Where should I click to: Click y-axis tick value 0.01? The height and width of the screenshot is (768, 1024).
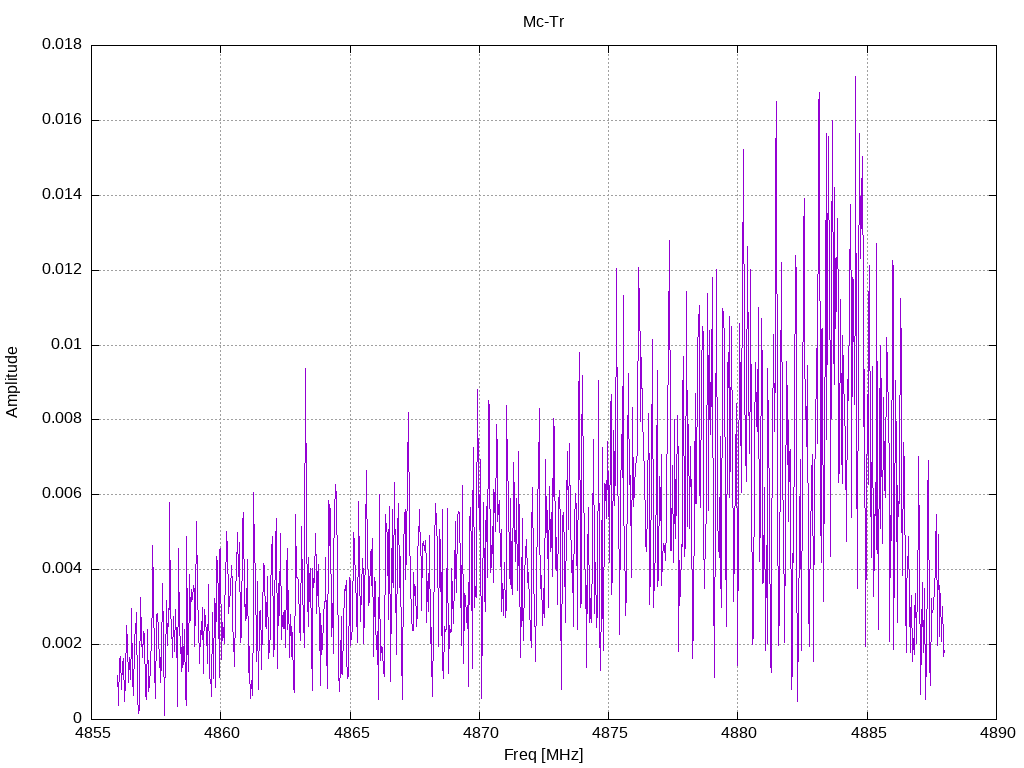(67, 344)
